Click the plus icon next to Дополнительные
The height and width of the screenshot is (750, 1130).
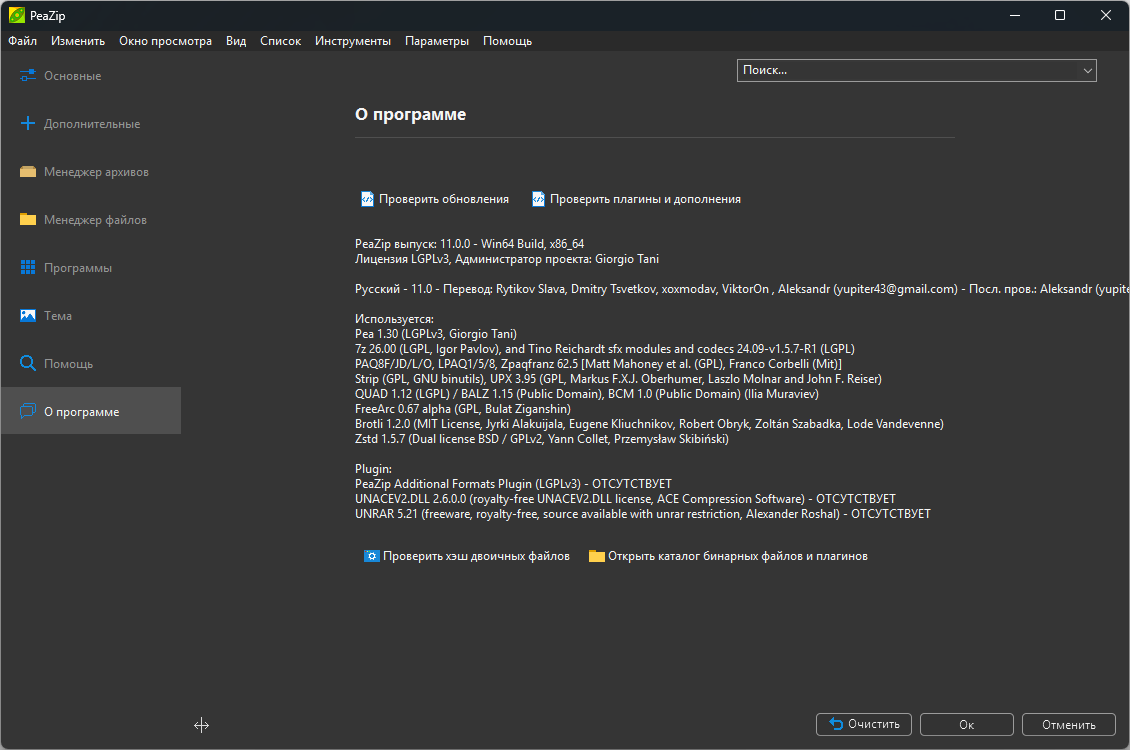click(27, 123)
